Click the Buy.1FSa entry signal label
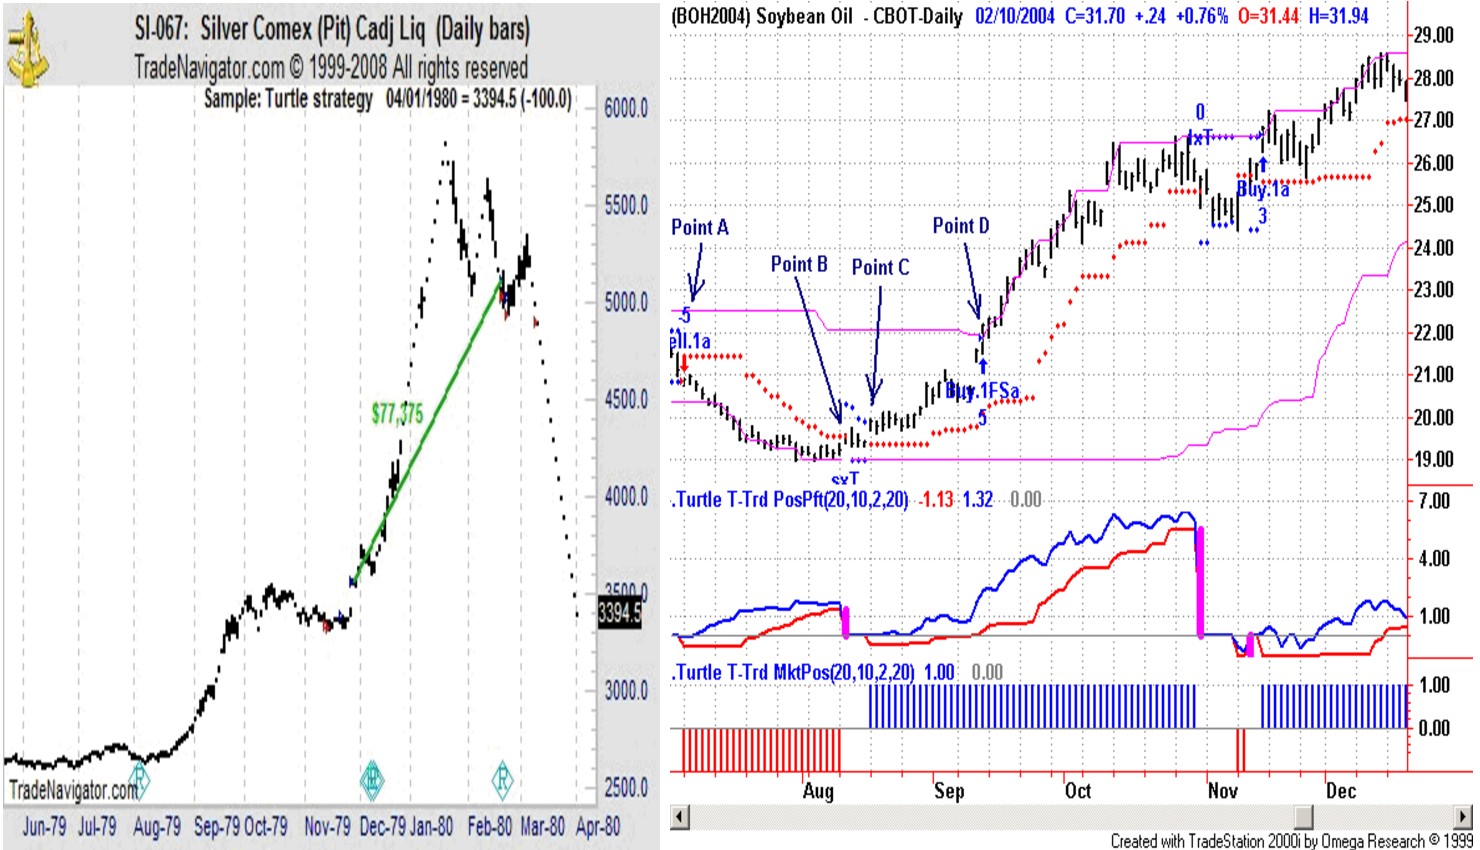Viewport: 1480px width, 850px height. pyautogui.click(x=982, y=391)
